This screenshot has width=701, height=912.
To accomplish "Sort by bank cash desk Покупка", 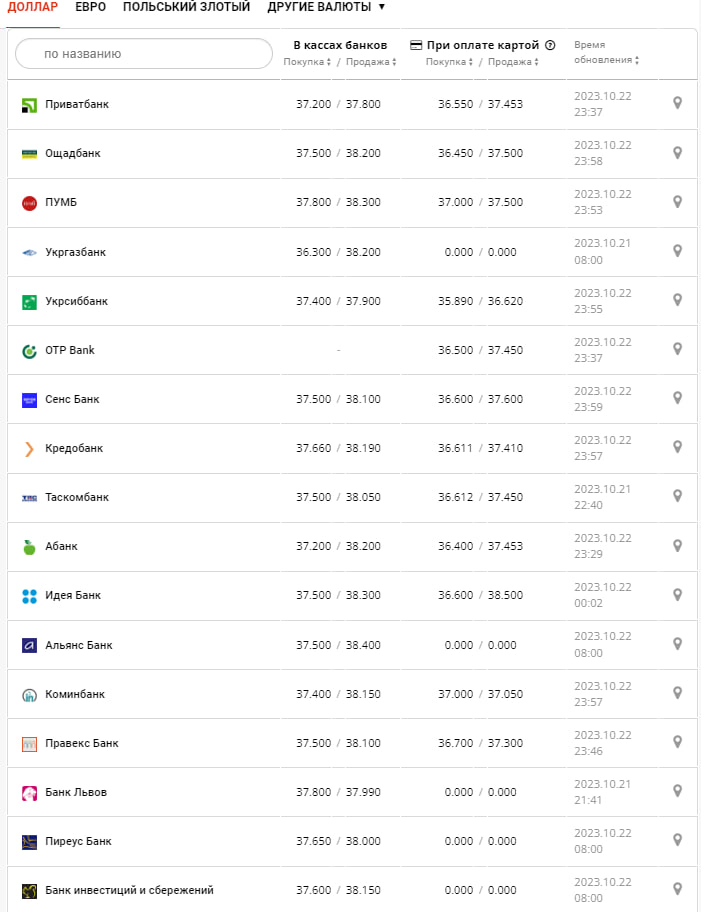I will tap(307, 62).
